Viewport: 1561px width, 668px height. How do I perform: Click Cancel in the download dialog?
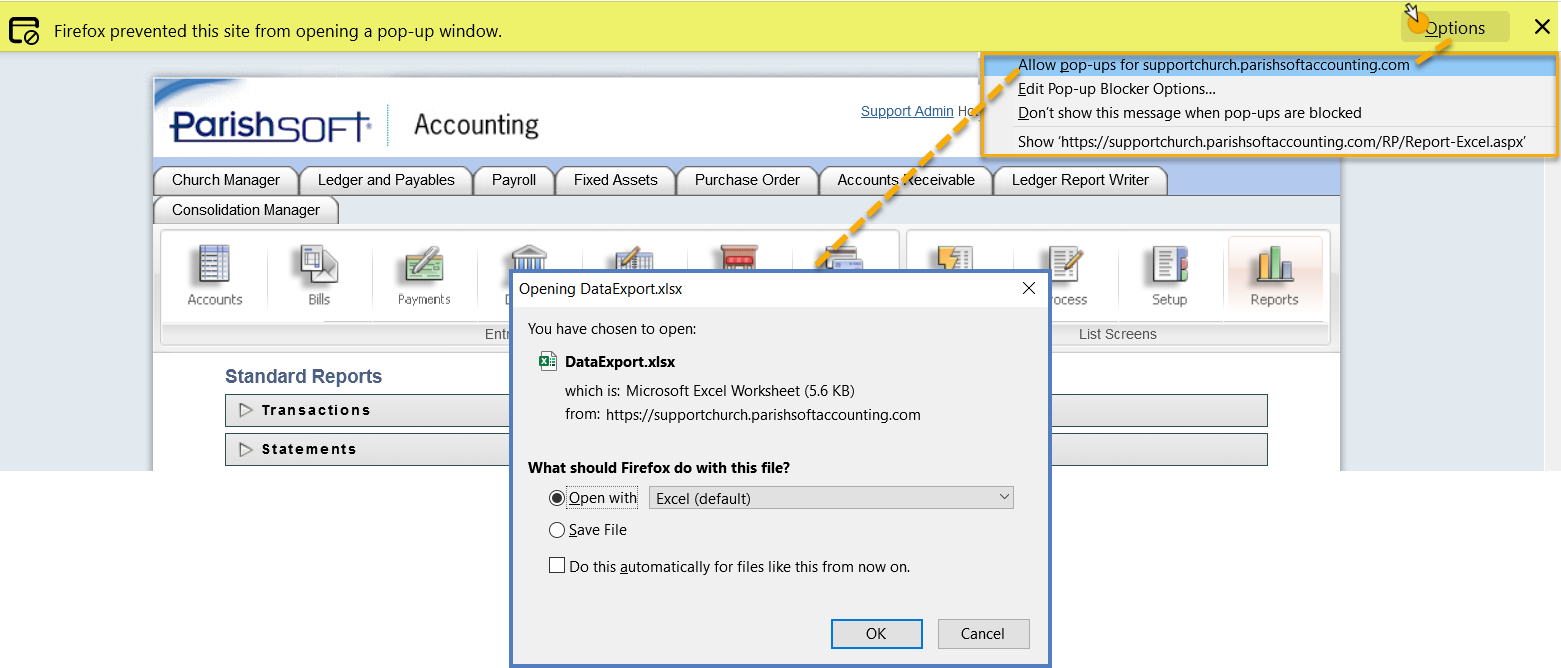pos(983,633)
